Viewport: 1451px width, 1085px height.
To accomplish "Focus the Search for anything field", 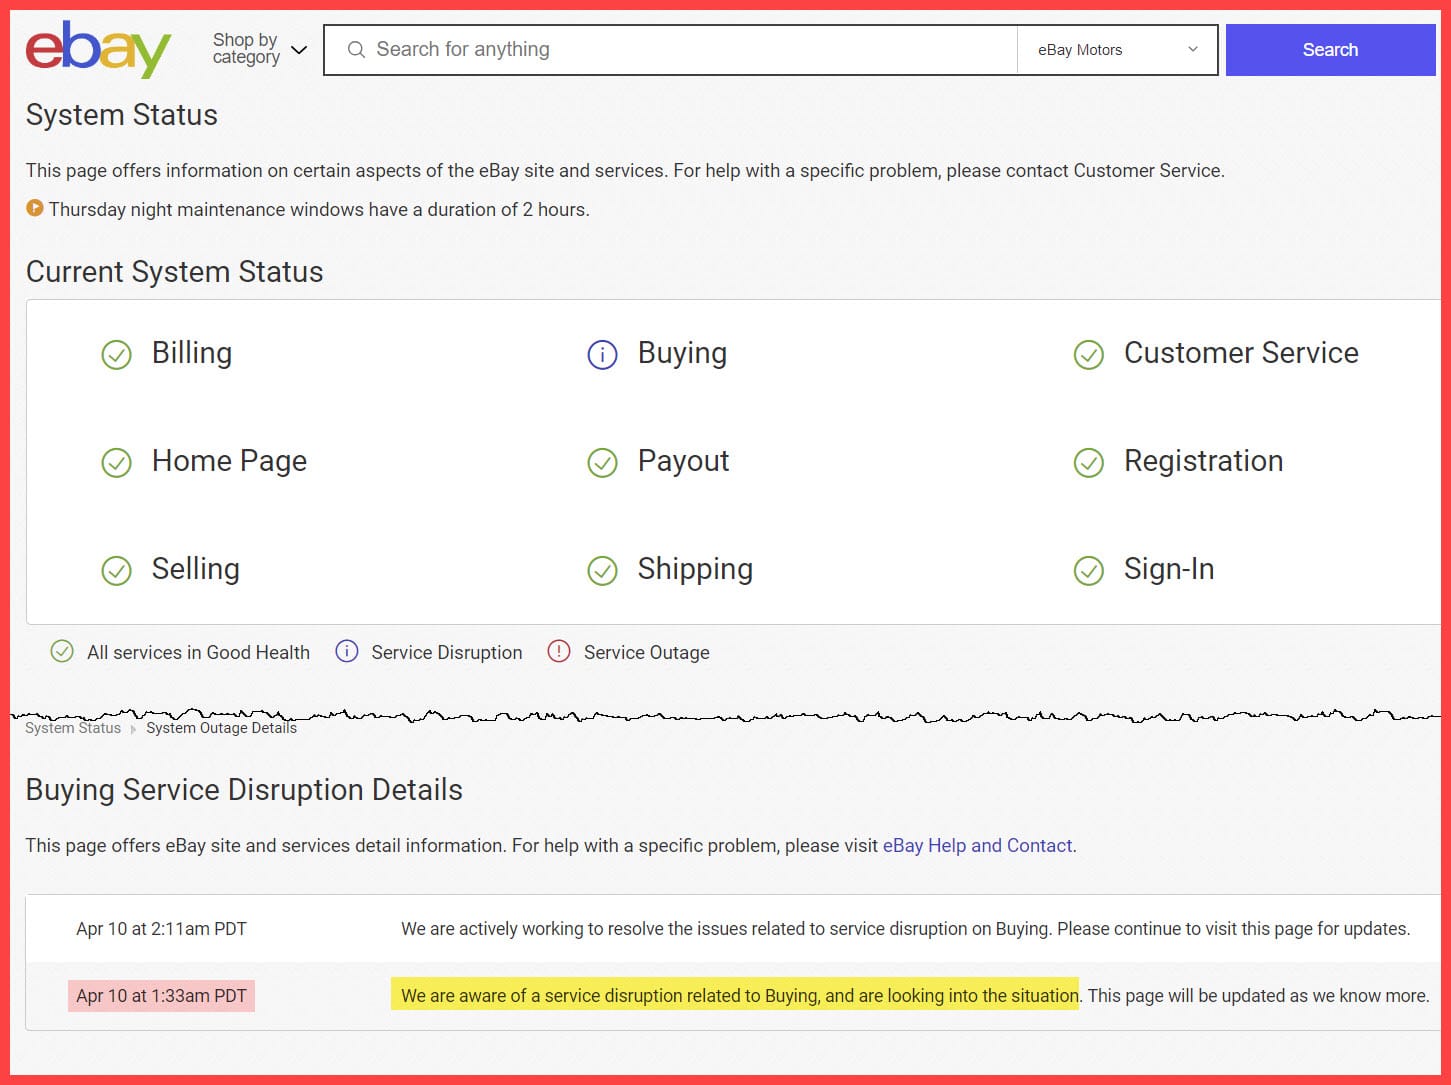I will click(x=670, y=50).
